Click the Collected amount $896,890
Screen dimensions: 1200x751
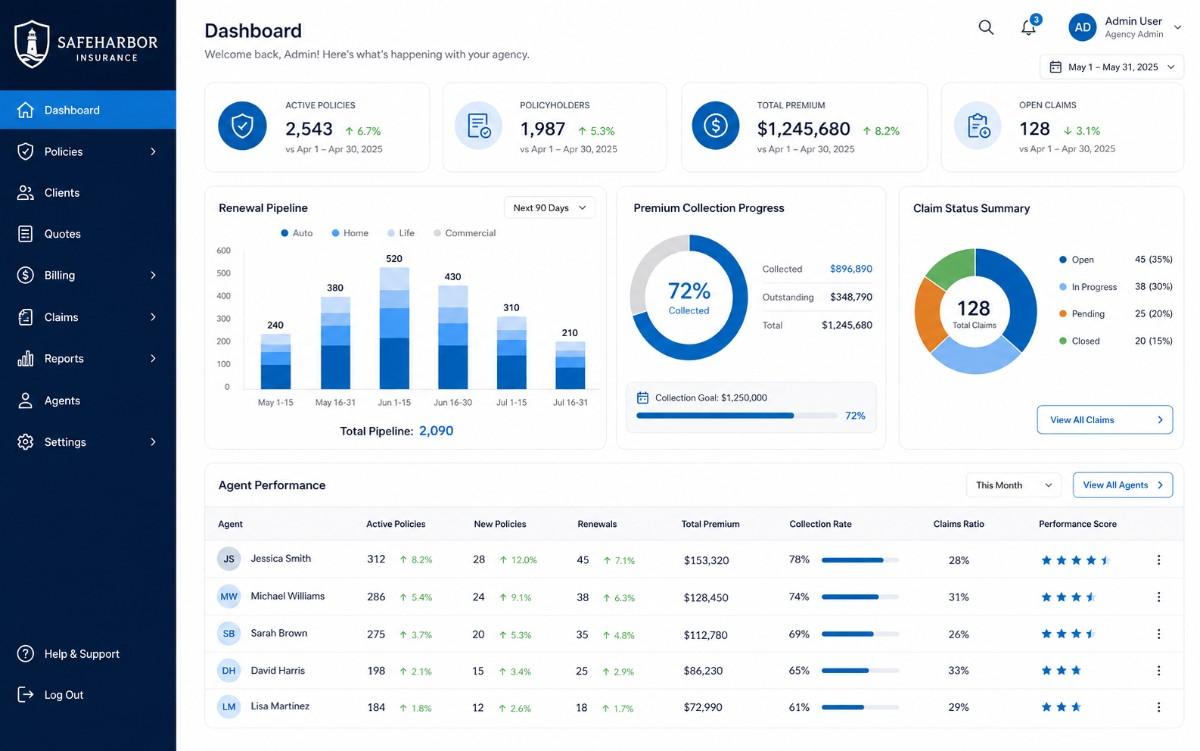click(851, 269)
